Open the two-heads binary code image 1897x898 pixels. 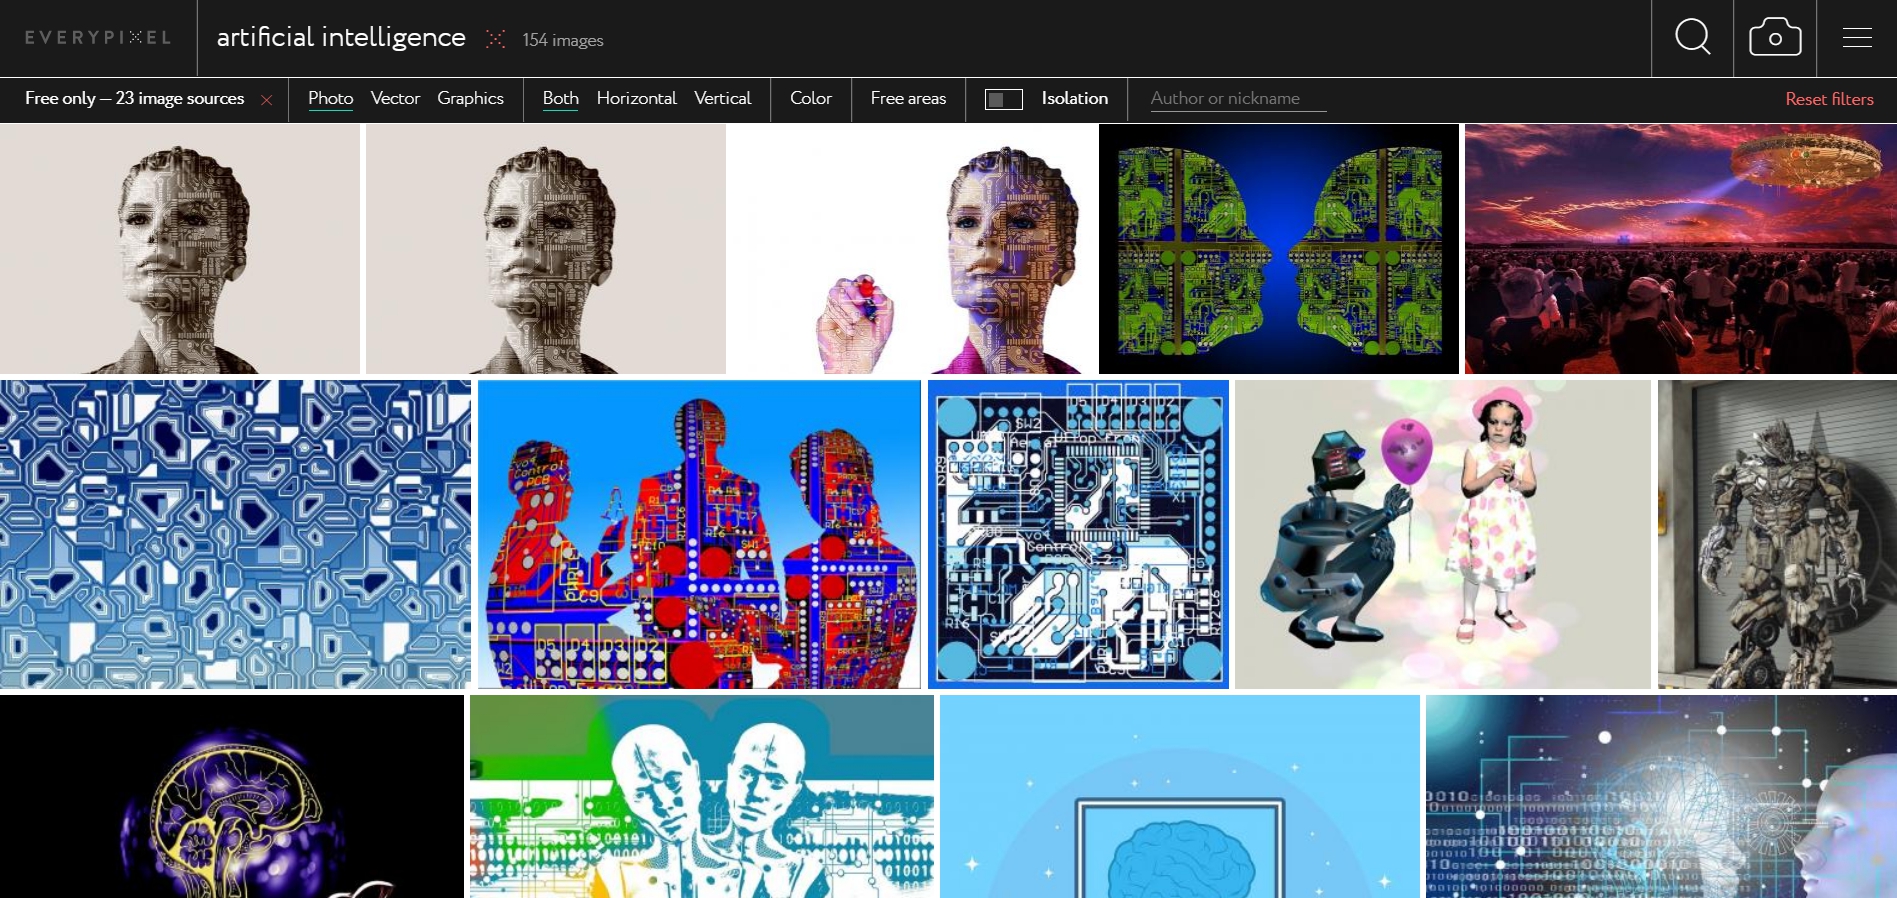(x=702, y=797)
